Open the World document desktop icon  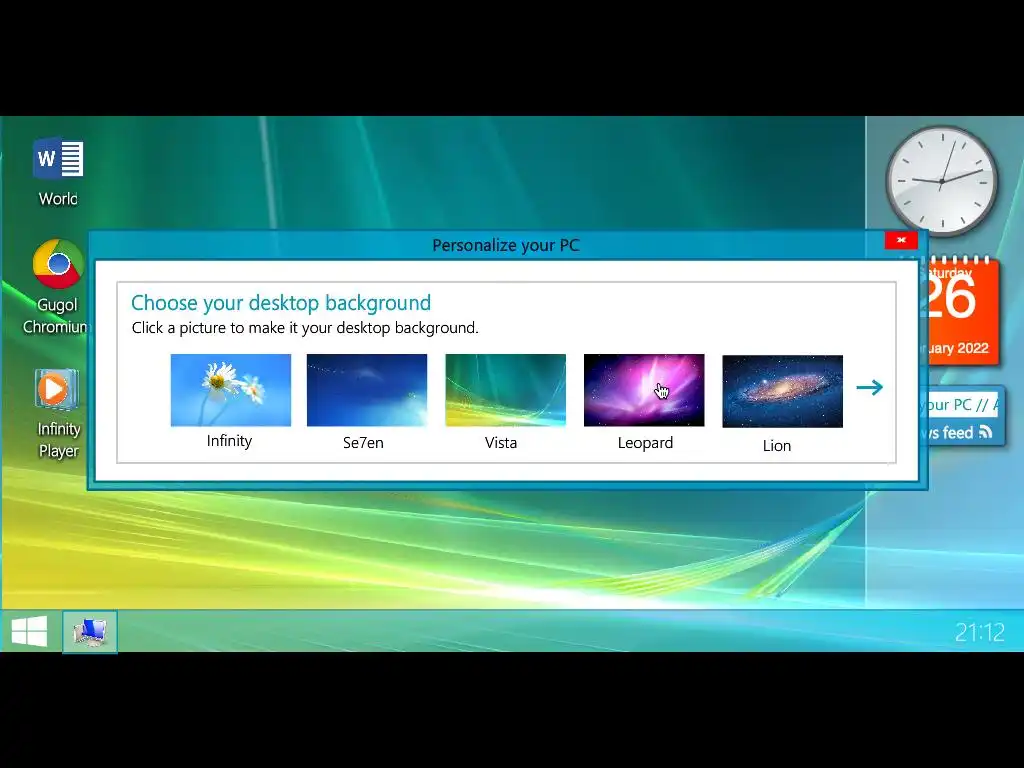(x=57, y=172)
